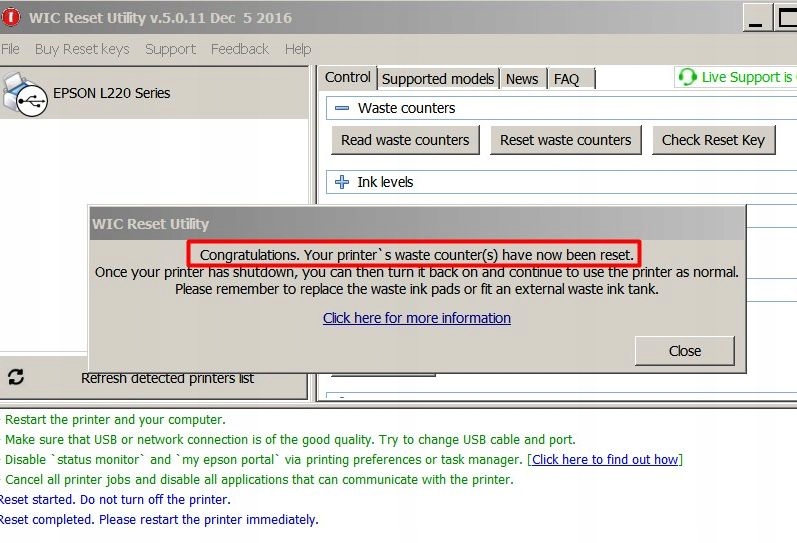Close the congratulations dialog
The image size is (797, 543).
pyautogui.click(x=685, y=351)
